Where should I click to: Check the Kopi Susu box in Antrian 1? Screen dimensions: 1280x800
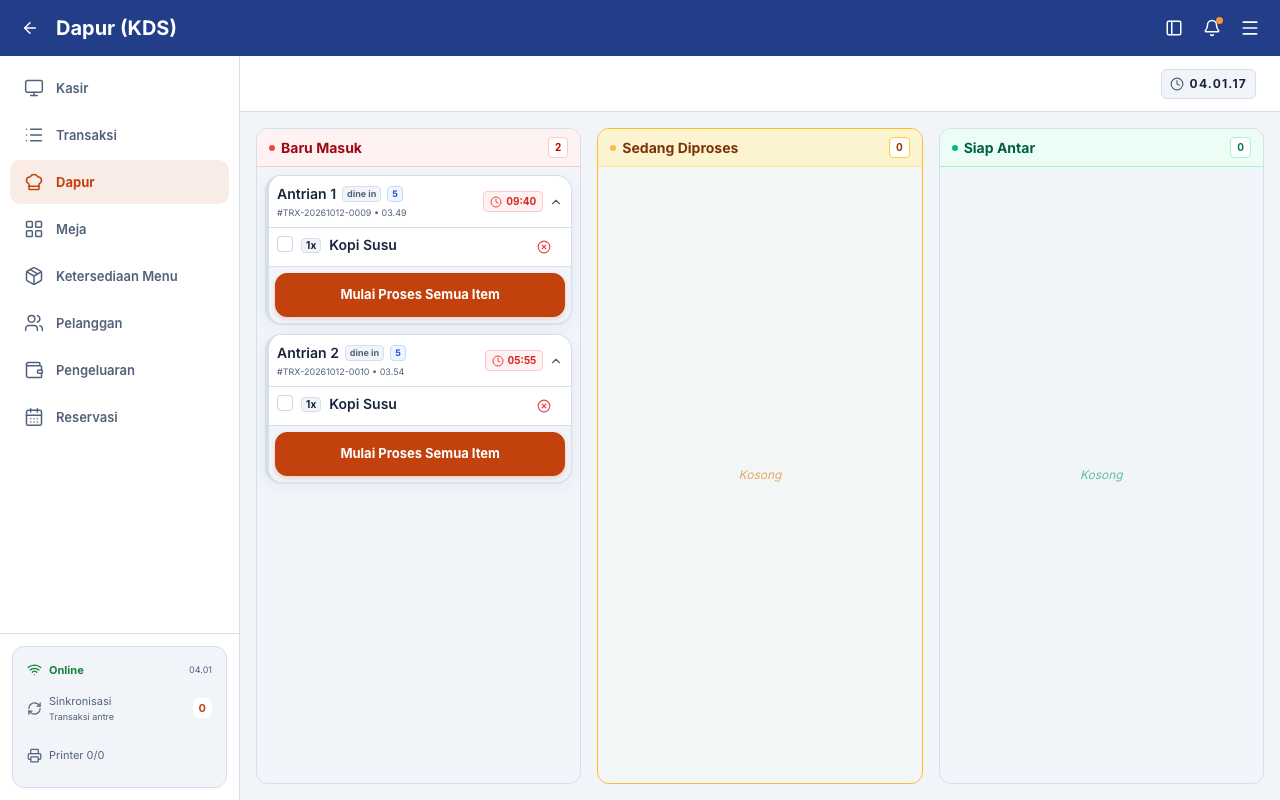tap(285, 244)
